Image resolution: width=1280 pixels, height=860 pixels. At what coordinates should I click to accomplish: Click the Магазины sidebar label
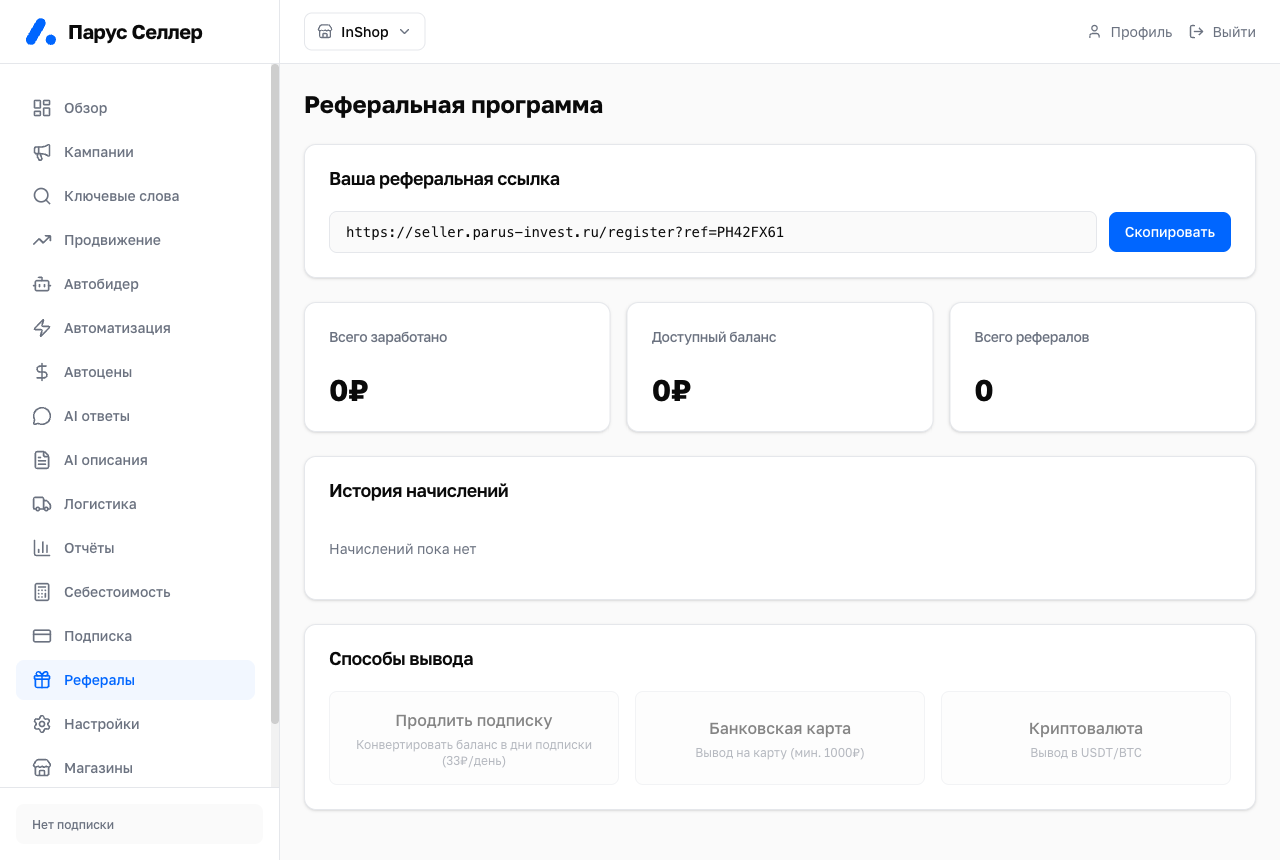click(98, 768)
